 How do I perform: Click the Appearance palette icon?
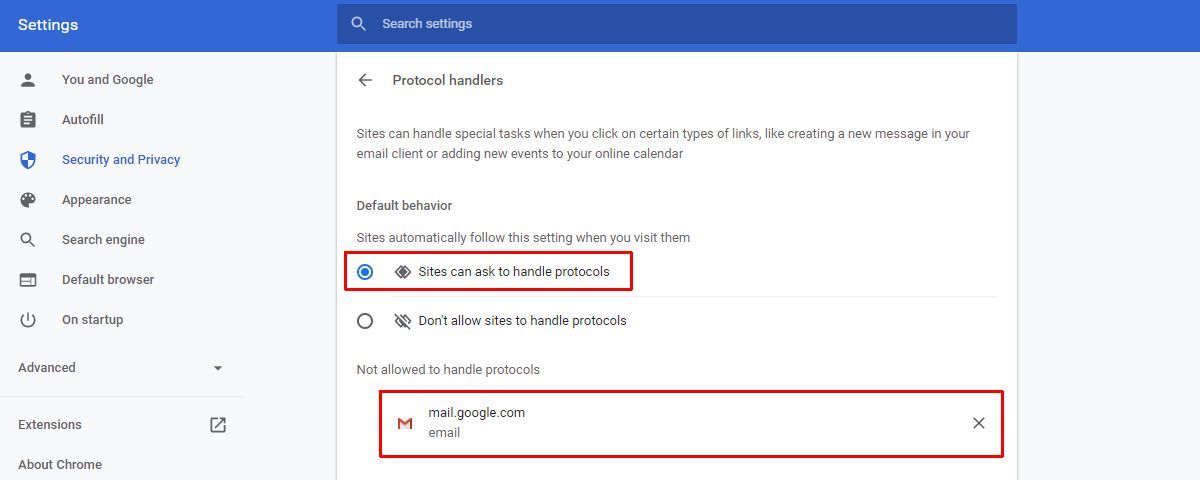(28, 200)
